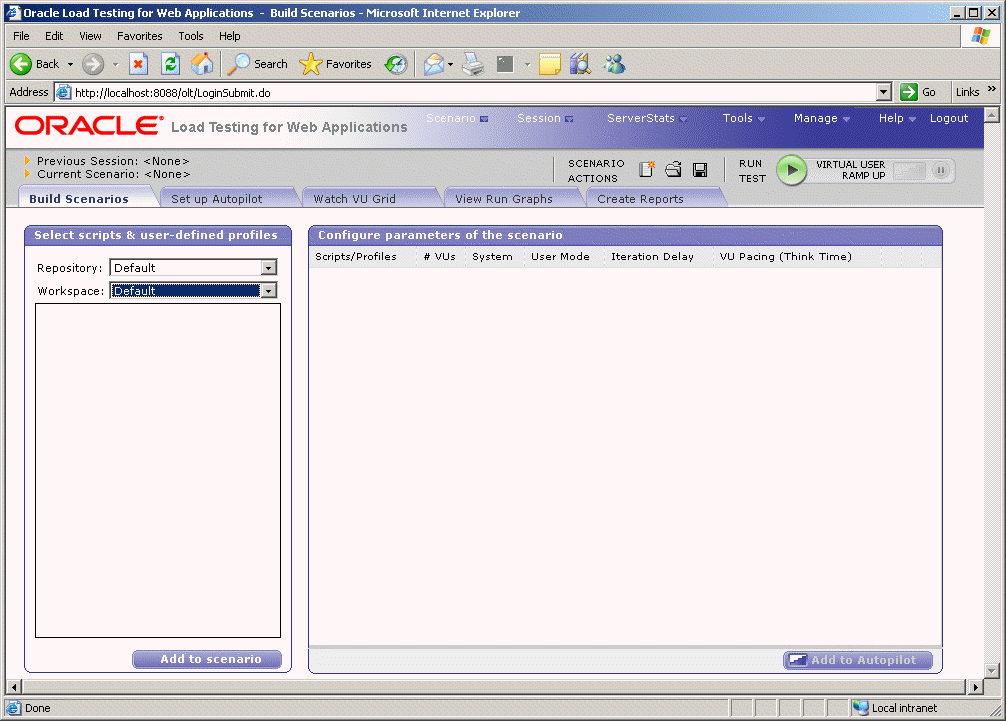Click the Add to scenario button

click(x=206, y=659)
